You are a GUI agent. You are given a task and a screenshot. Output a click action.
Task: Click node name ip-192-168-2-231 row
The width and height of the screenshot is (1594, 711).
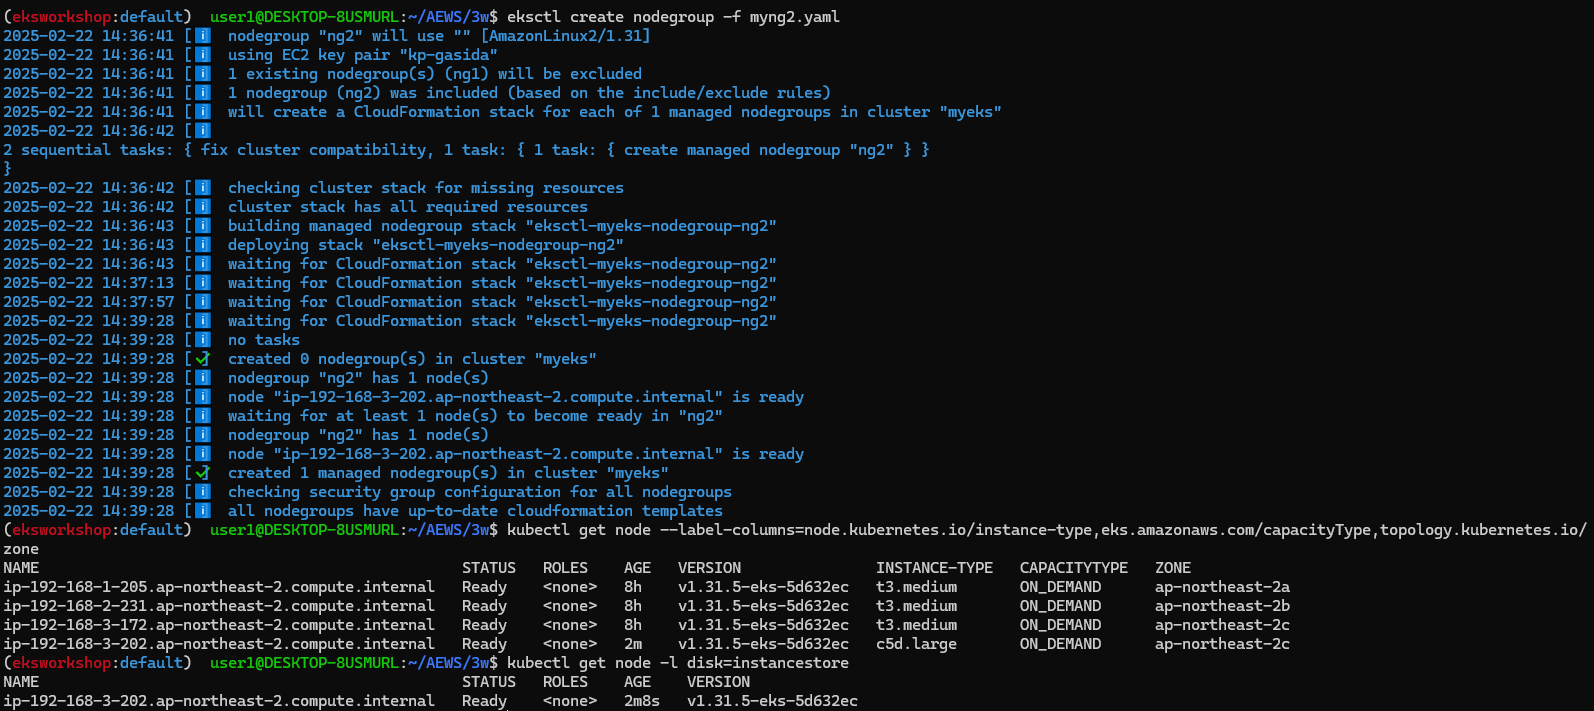pyautogui.click(x=219, y=606)
